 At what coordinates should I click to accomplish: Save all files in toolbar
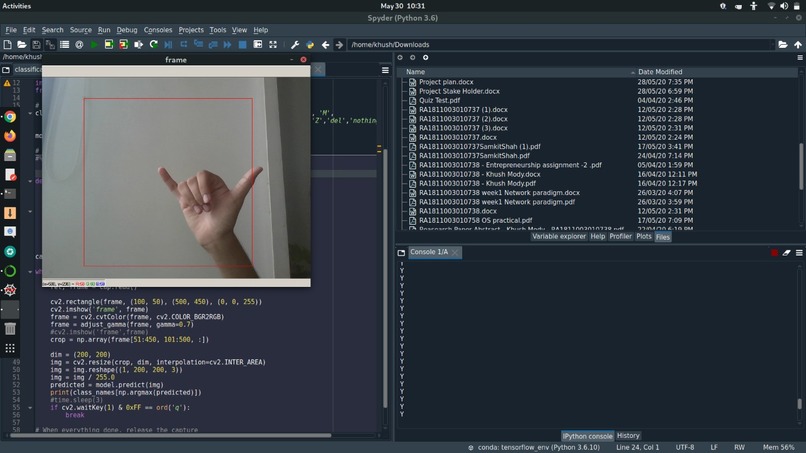click(x=50, y=45)
